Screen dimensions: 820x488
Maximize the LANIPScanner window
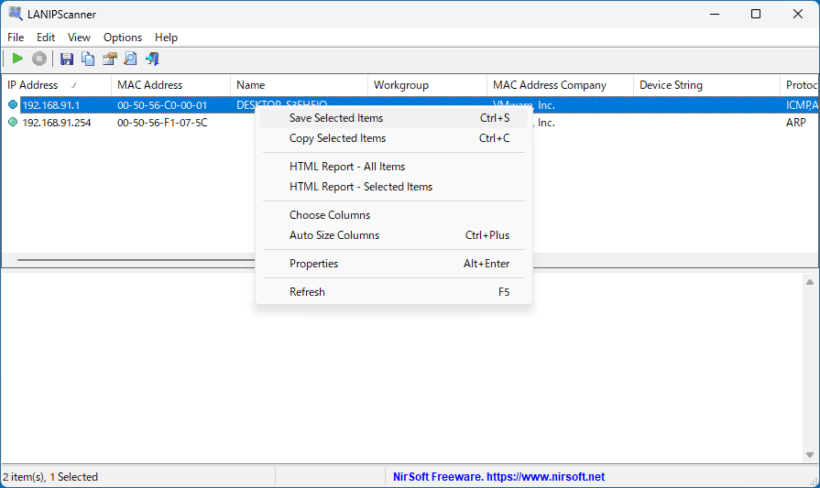tap(756, 14)
